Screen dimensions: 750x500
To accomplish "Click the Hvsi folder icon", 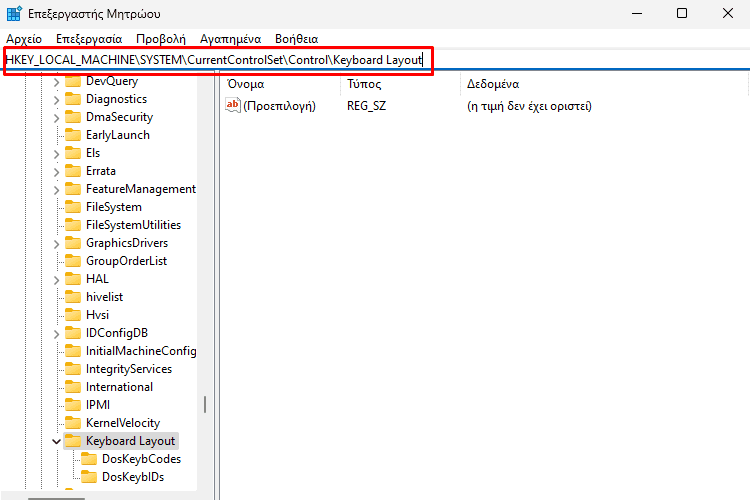I will click(x=73, y=315).
